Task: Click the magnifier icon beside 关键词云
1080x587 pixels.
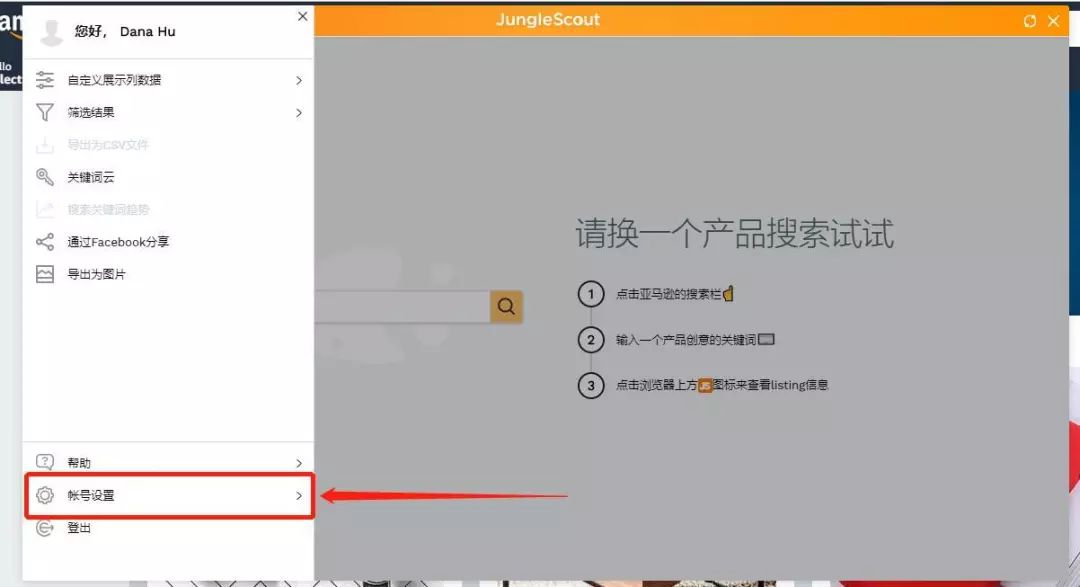Action: (45, 177)
